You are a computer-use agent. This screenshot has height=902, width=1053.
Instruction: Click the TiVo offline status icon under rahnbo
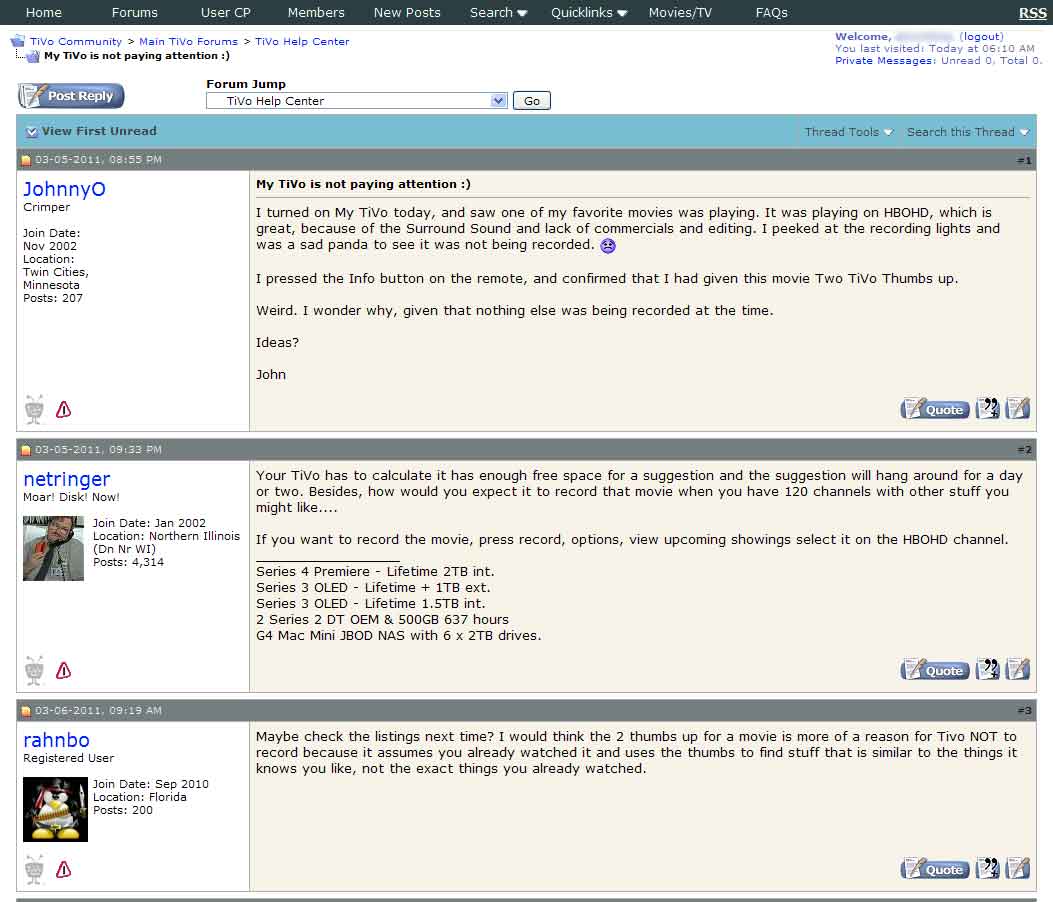pyautogui.click(x=34, y=870)
